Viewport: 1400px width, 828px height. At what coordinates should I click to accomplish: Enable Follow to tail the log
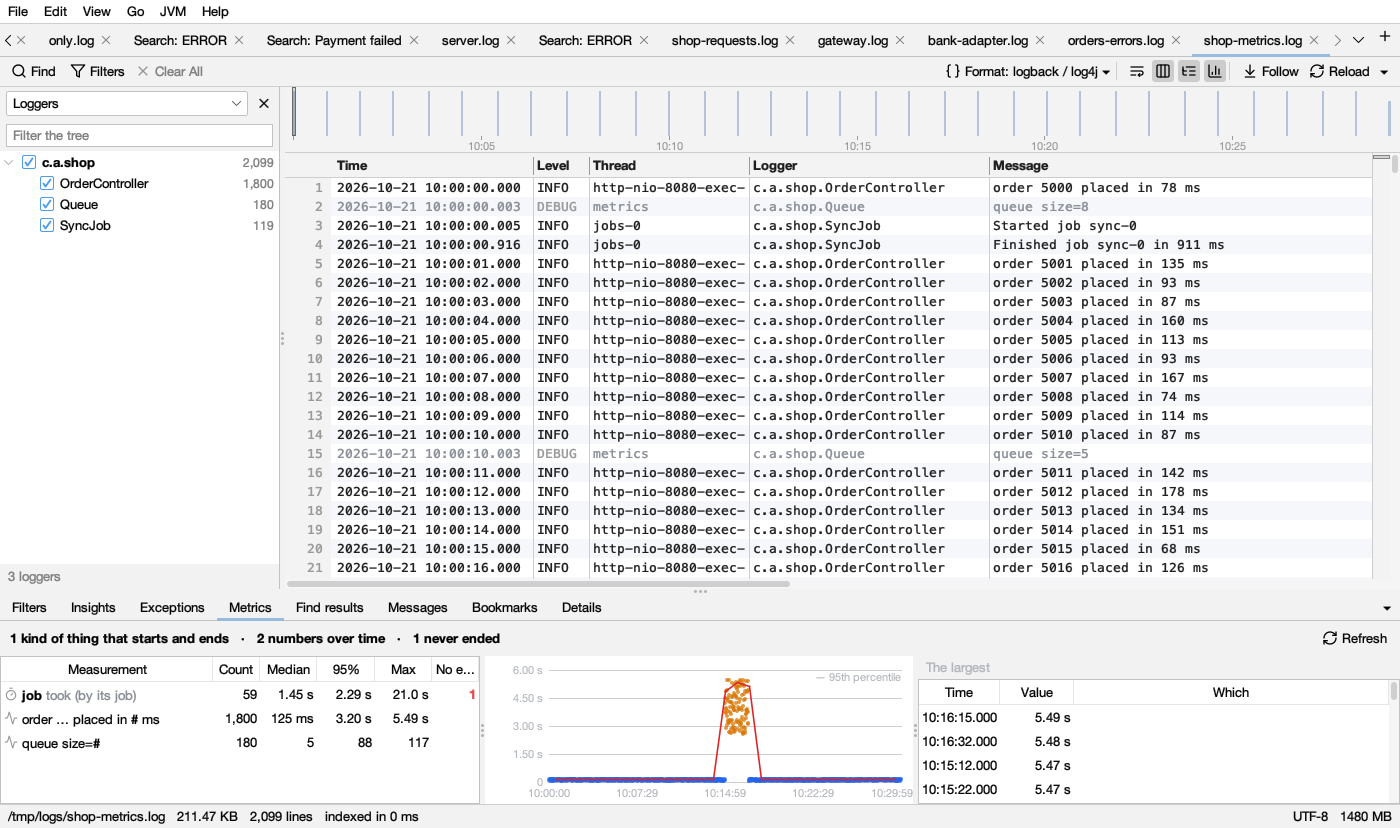[1271, 71]
